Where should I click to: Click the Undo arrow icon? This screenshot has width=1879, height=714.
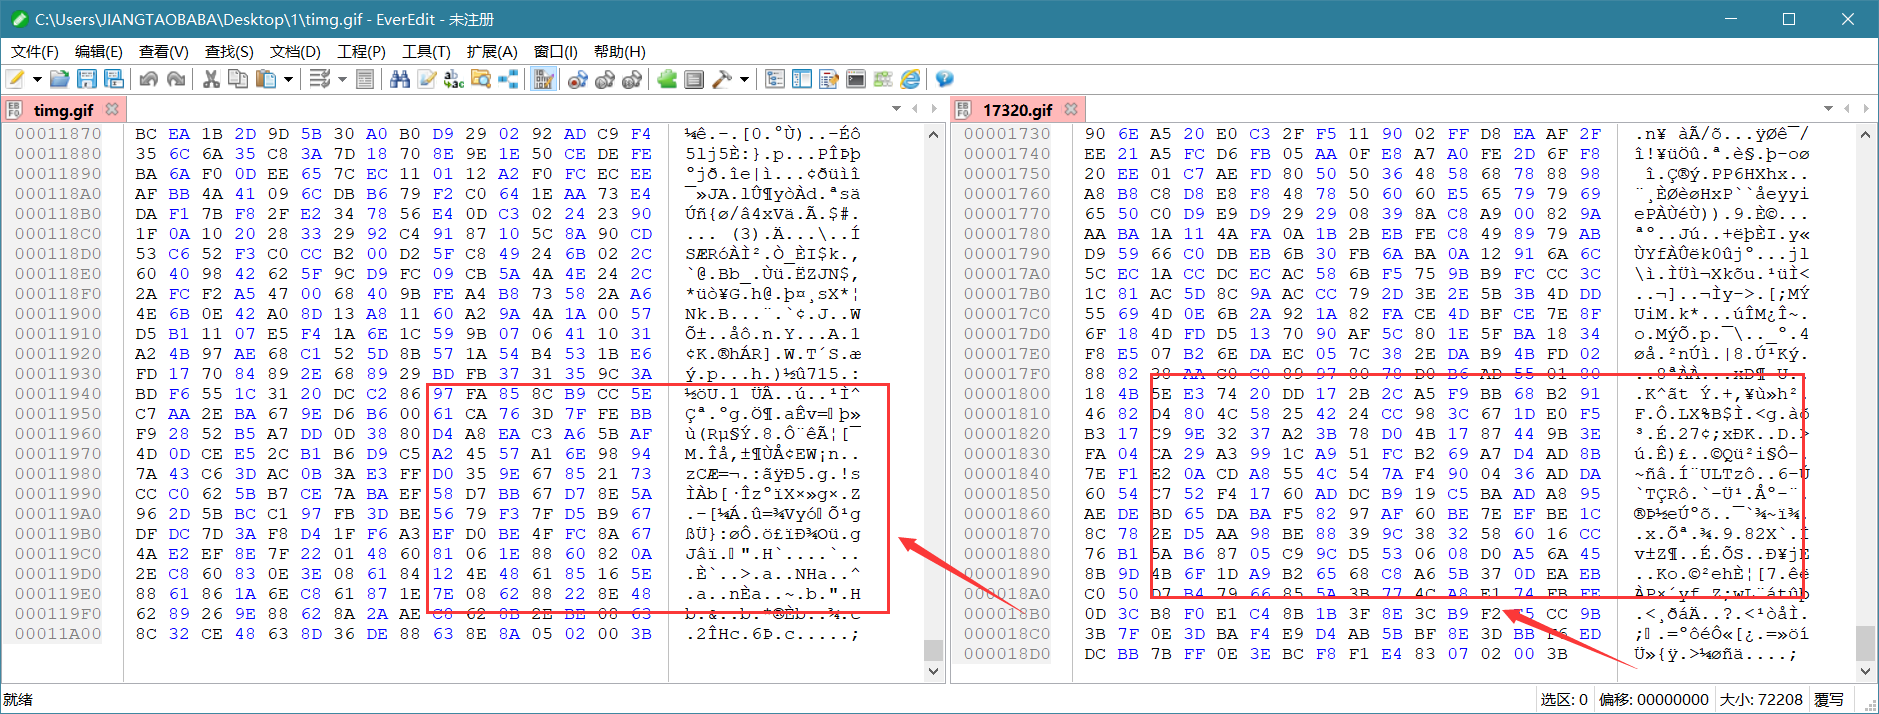pyautogui.click(x=149, y=79)
